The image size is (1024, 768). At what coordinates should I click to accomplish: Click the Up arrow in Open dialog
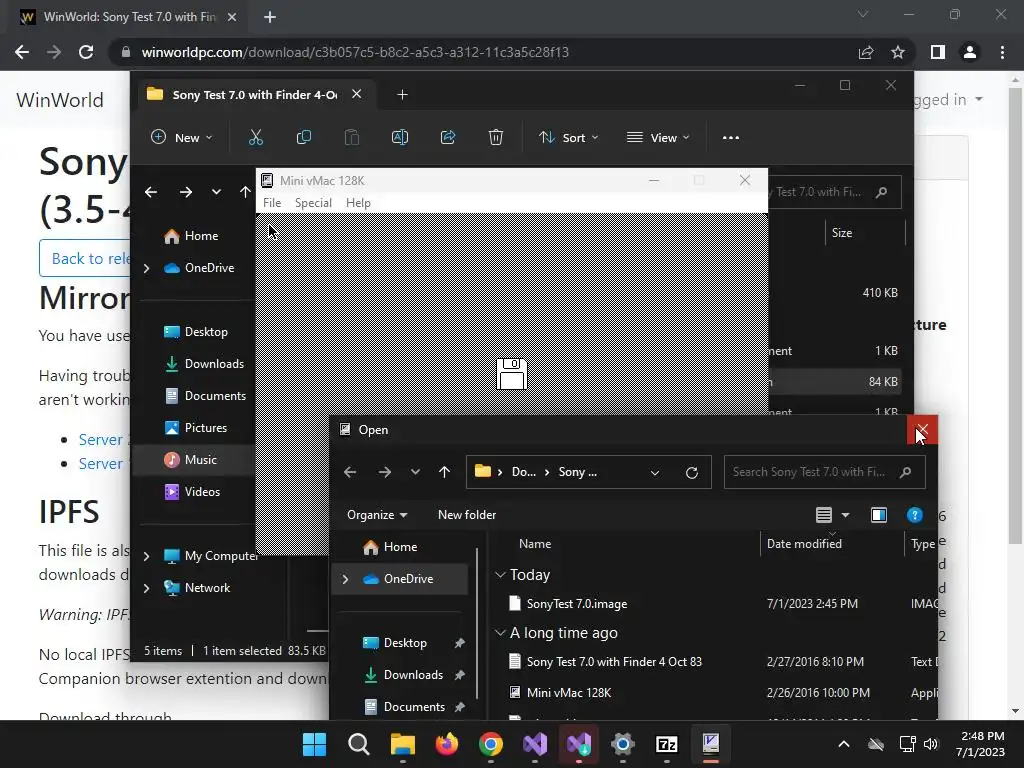[x=445, y=472]
